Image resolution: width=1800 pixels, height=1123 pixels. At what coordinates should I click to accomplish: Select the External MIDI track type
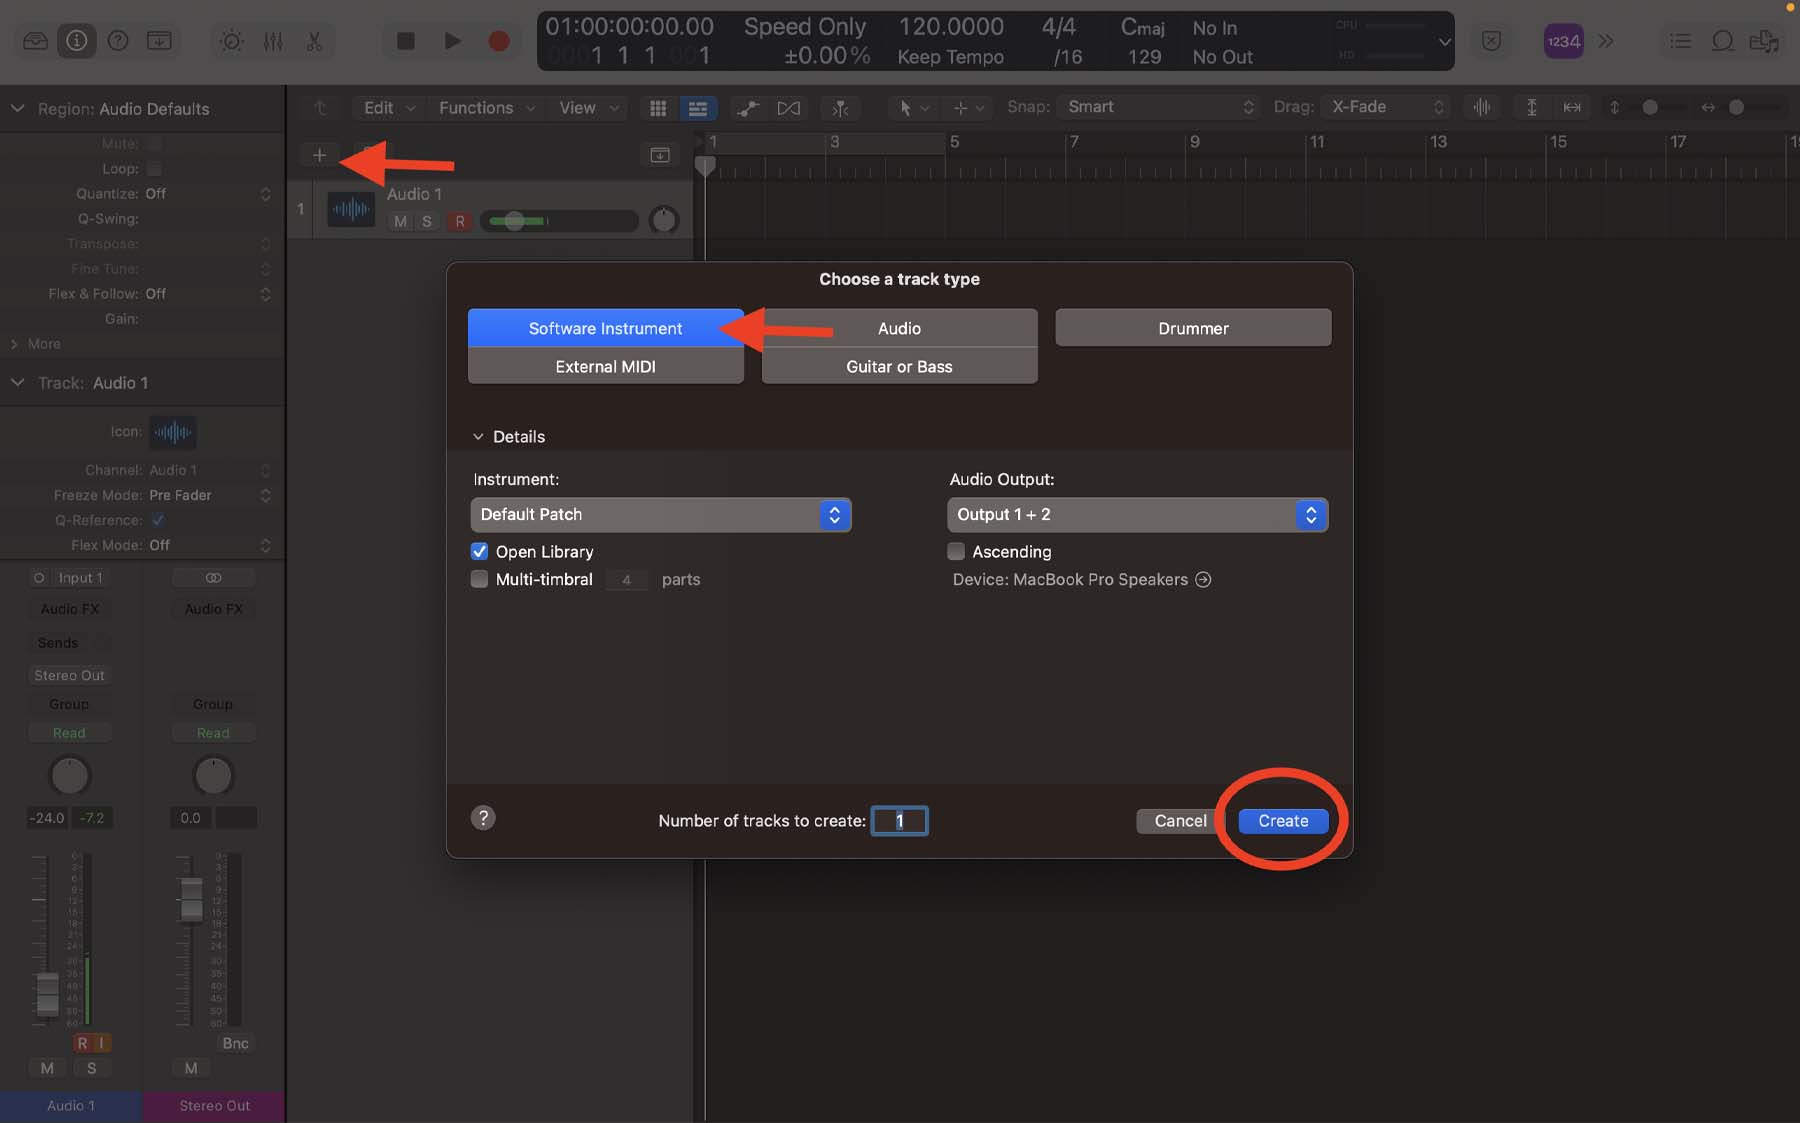[x=605, y=366]
